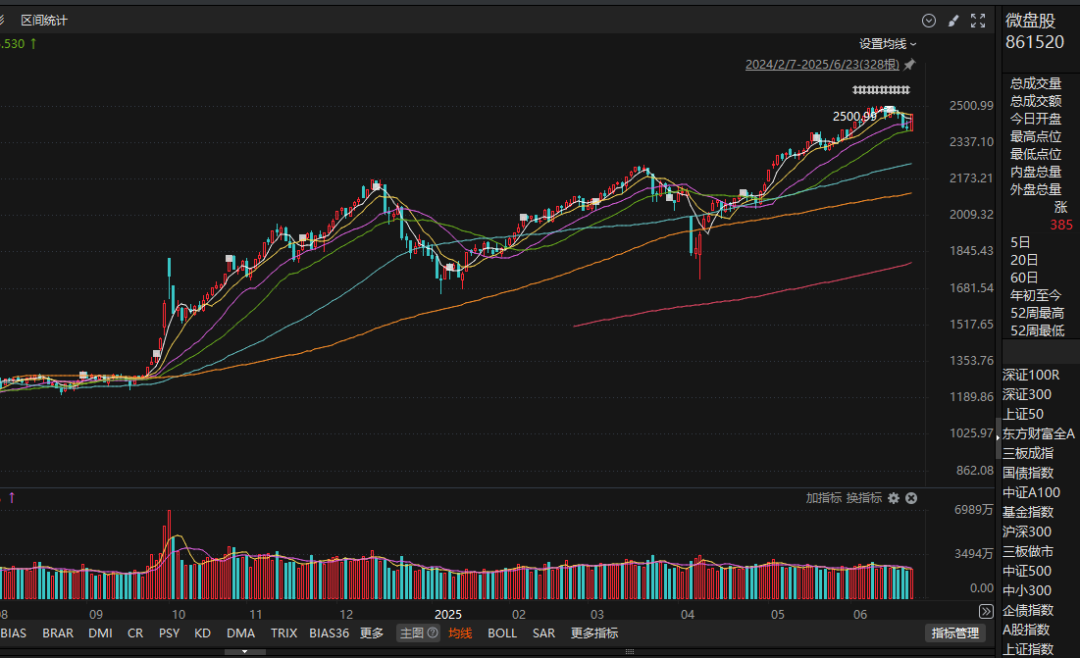Screen dimensions: 1080x658
Task: Switch to the KD indicator tab
Action: tap(203, 633)
